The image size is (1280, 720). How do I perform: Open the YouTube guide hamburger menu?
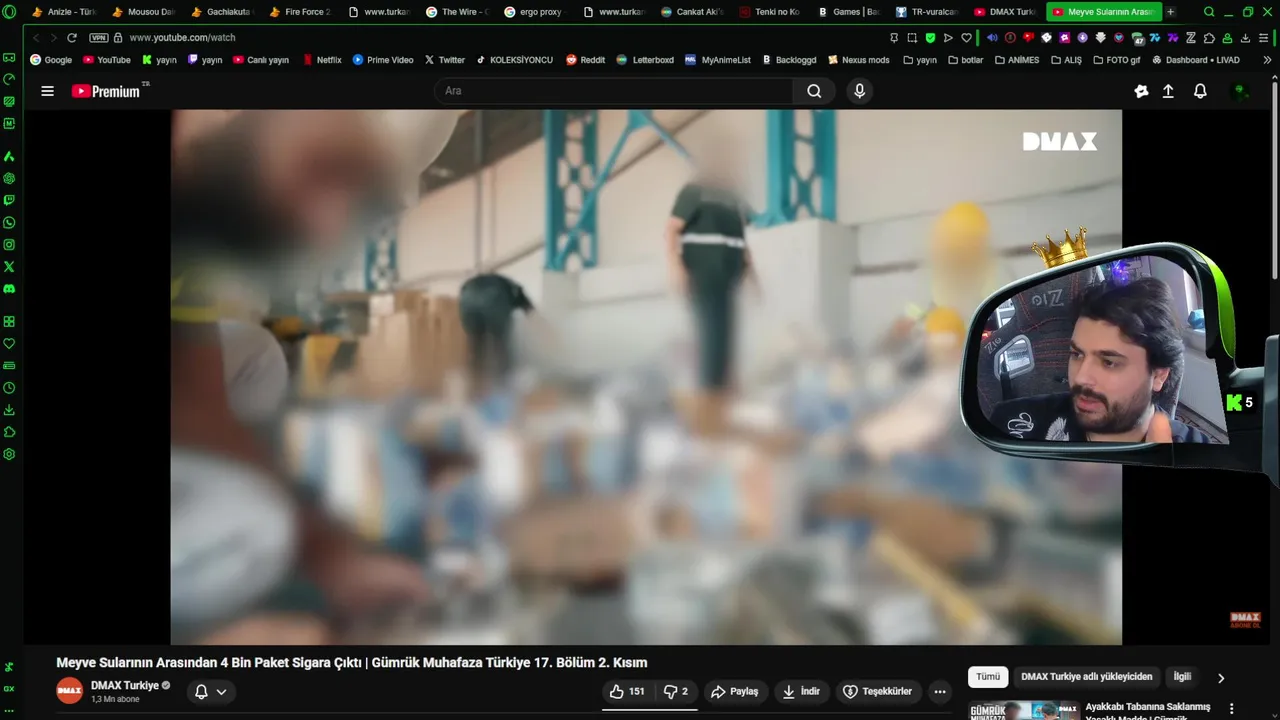(47, 91)
